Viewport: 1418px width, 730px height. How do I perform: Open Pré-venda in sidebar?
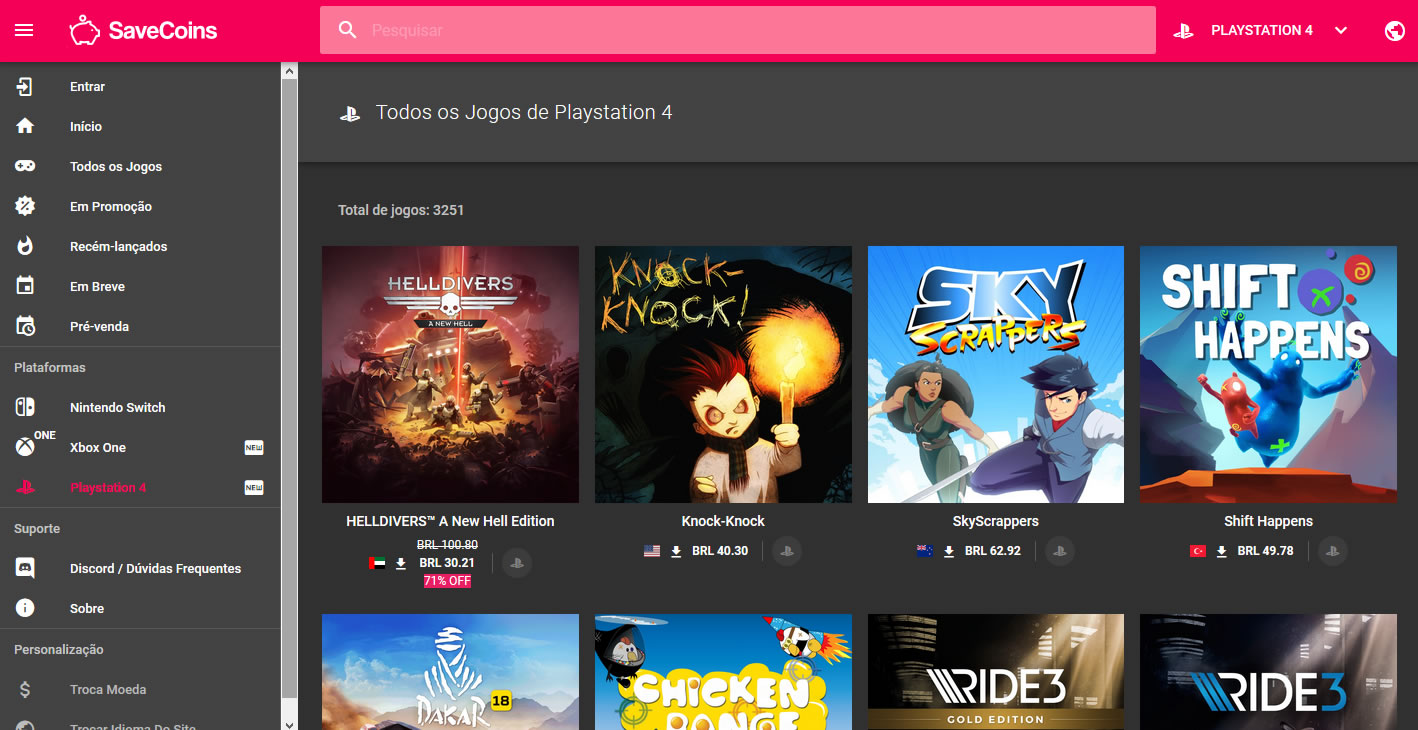(x=140, y=326)
